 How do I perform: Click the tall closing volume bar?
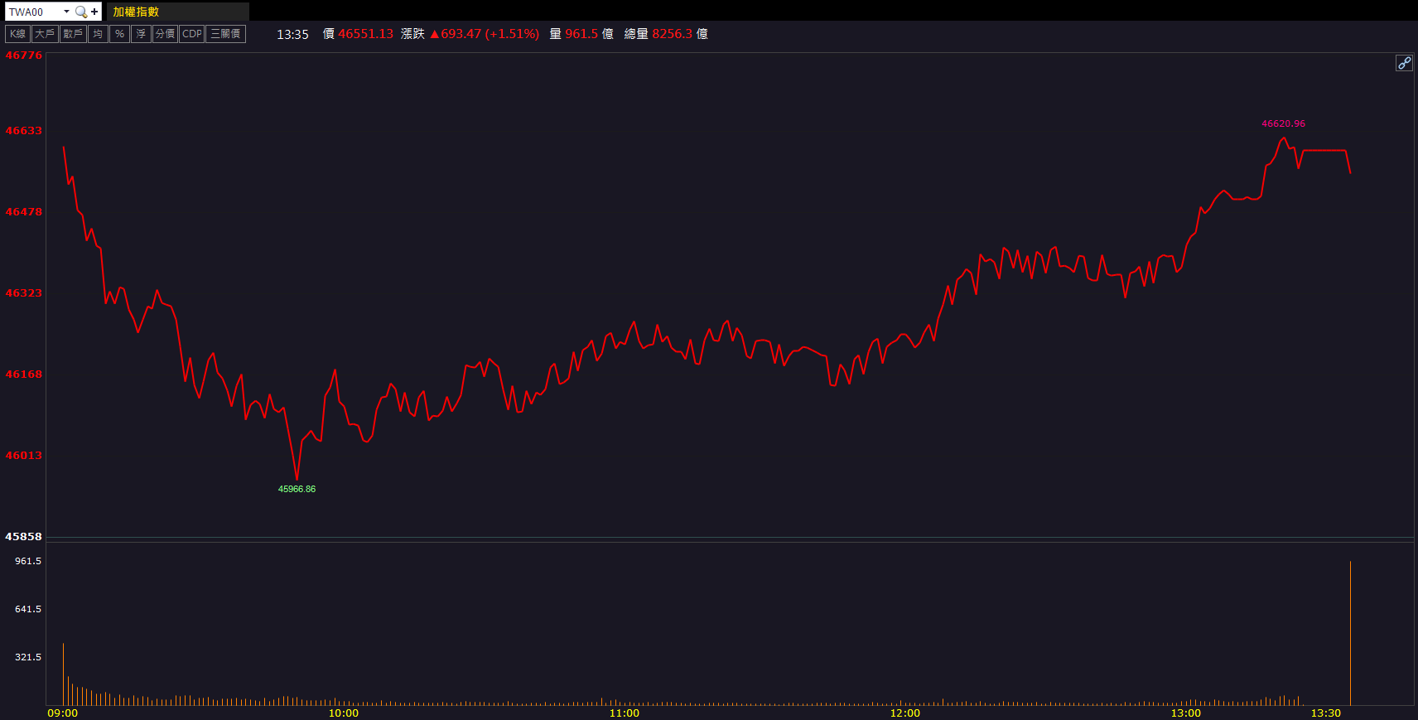1350,633
